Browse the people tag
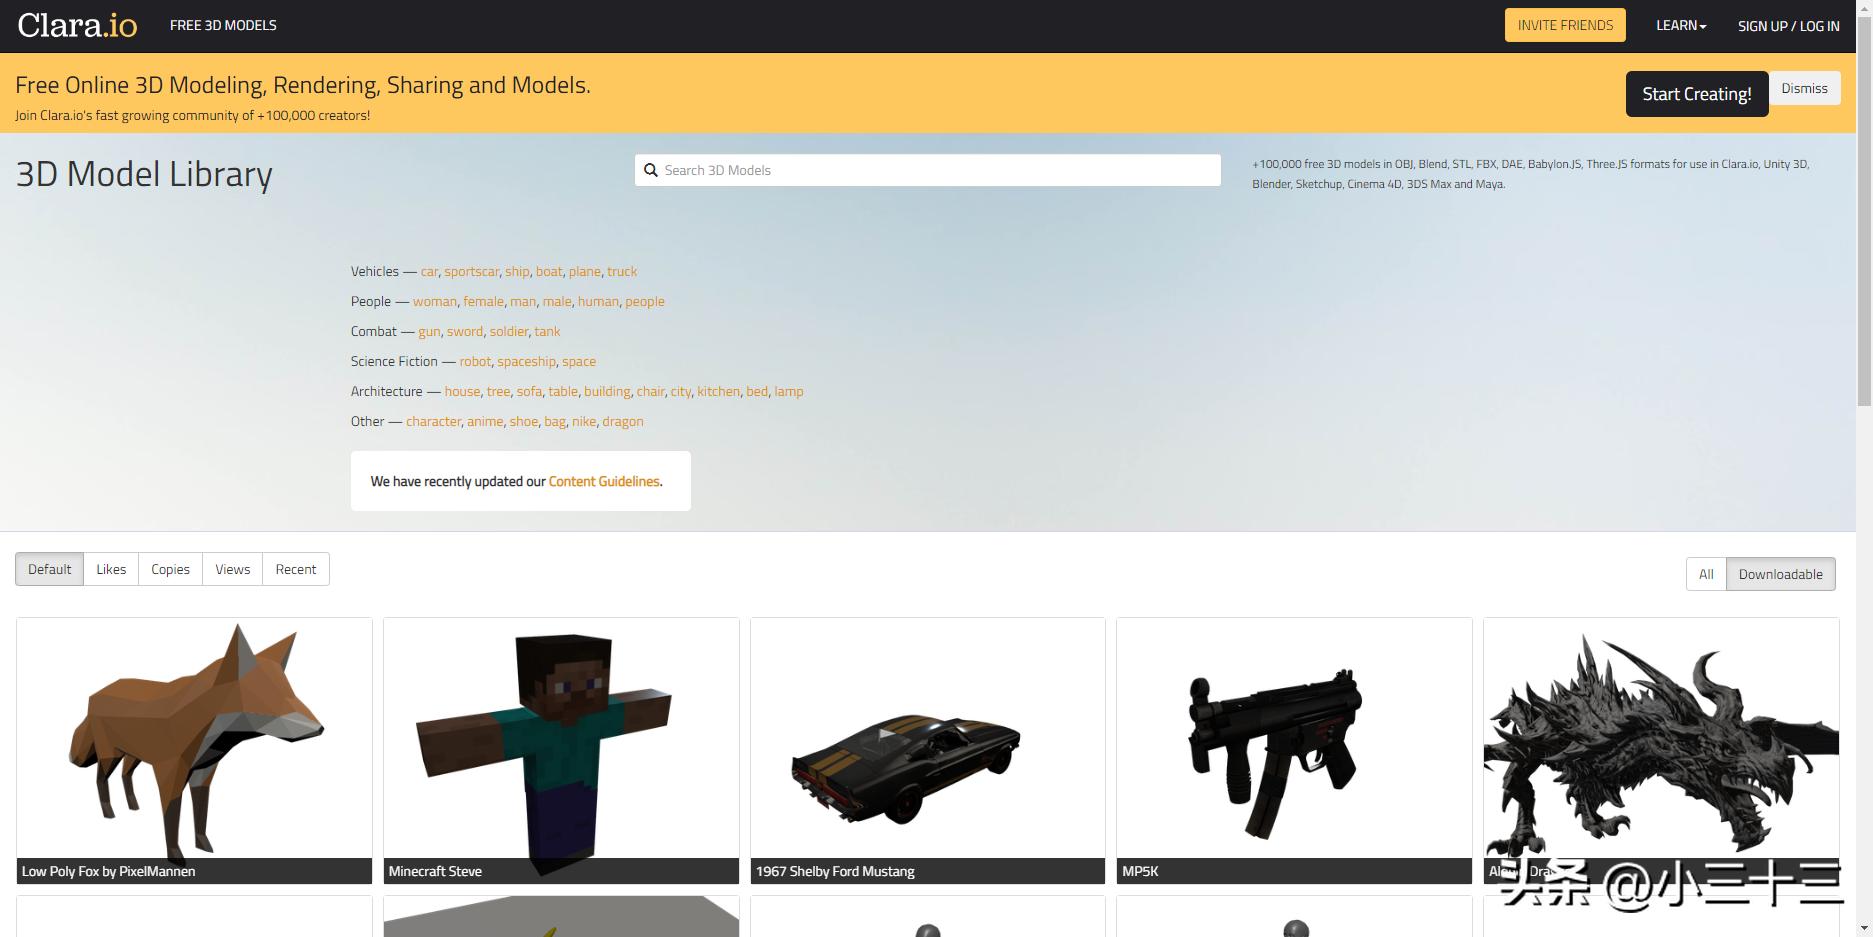 tap(645, 301)
